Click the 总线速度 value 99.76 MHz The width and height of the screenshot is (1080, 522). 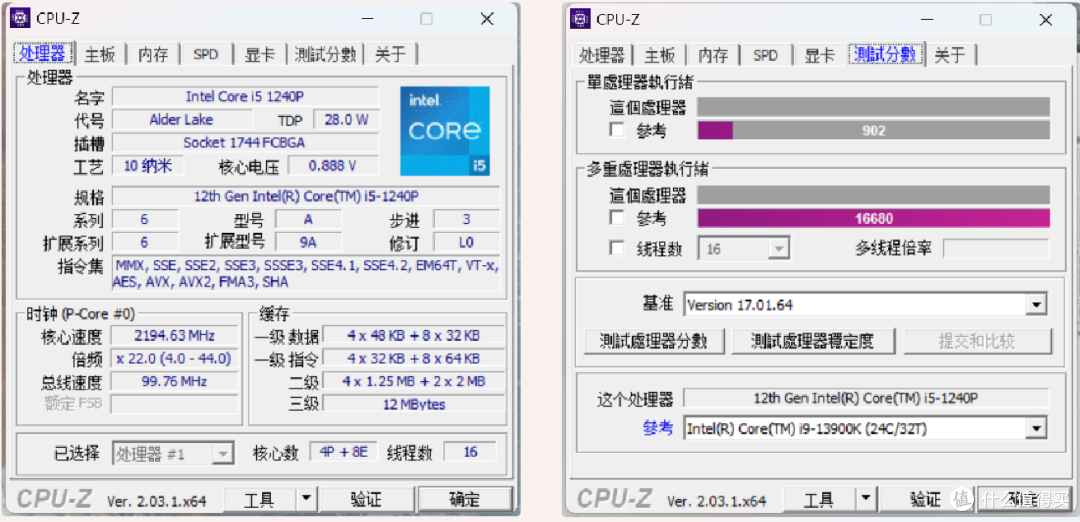(x=174, y=381)
